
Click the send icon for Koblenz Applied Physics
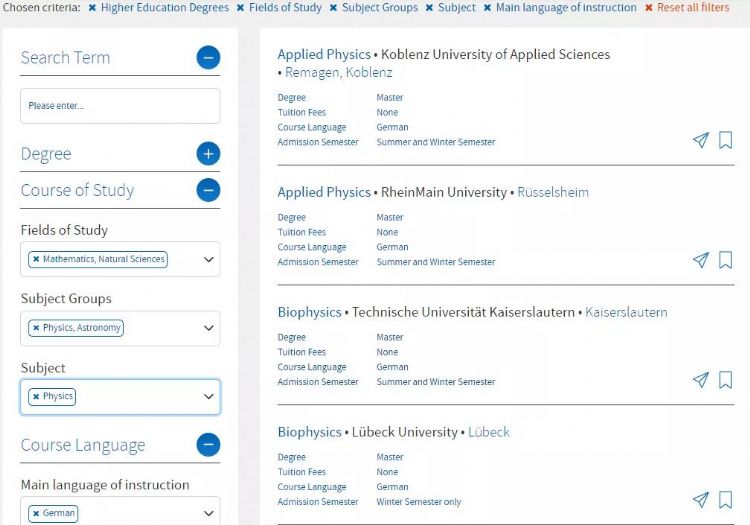(700, 140)
